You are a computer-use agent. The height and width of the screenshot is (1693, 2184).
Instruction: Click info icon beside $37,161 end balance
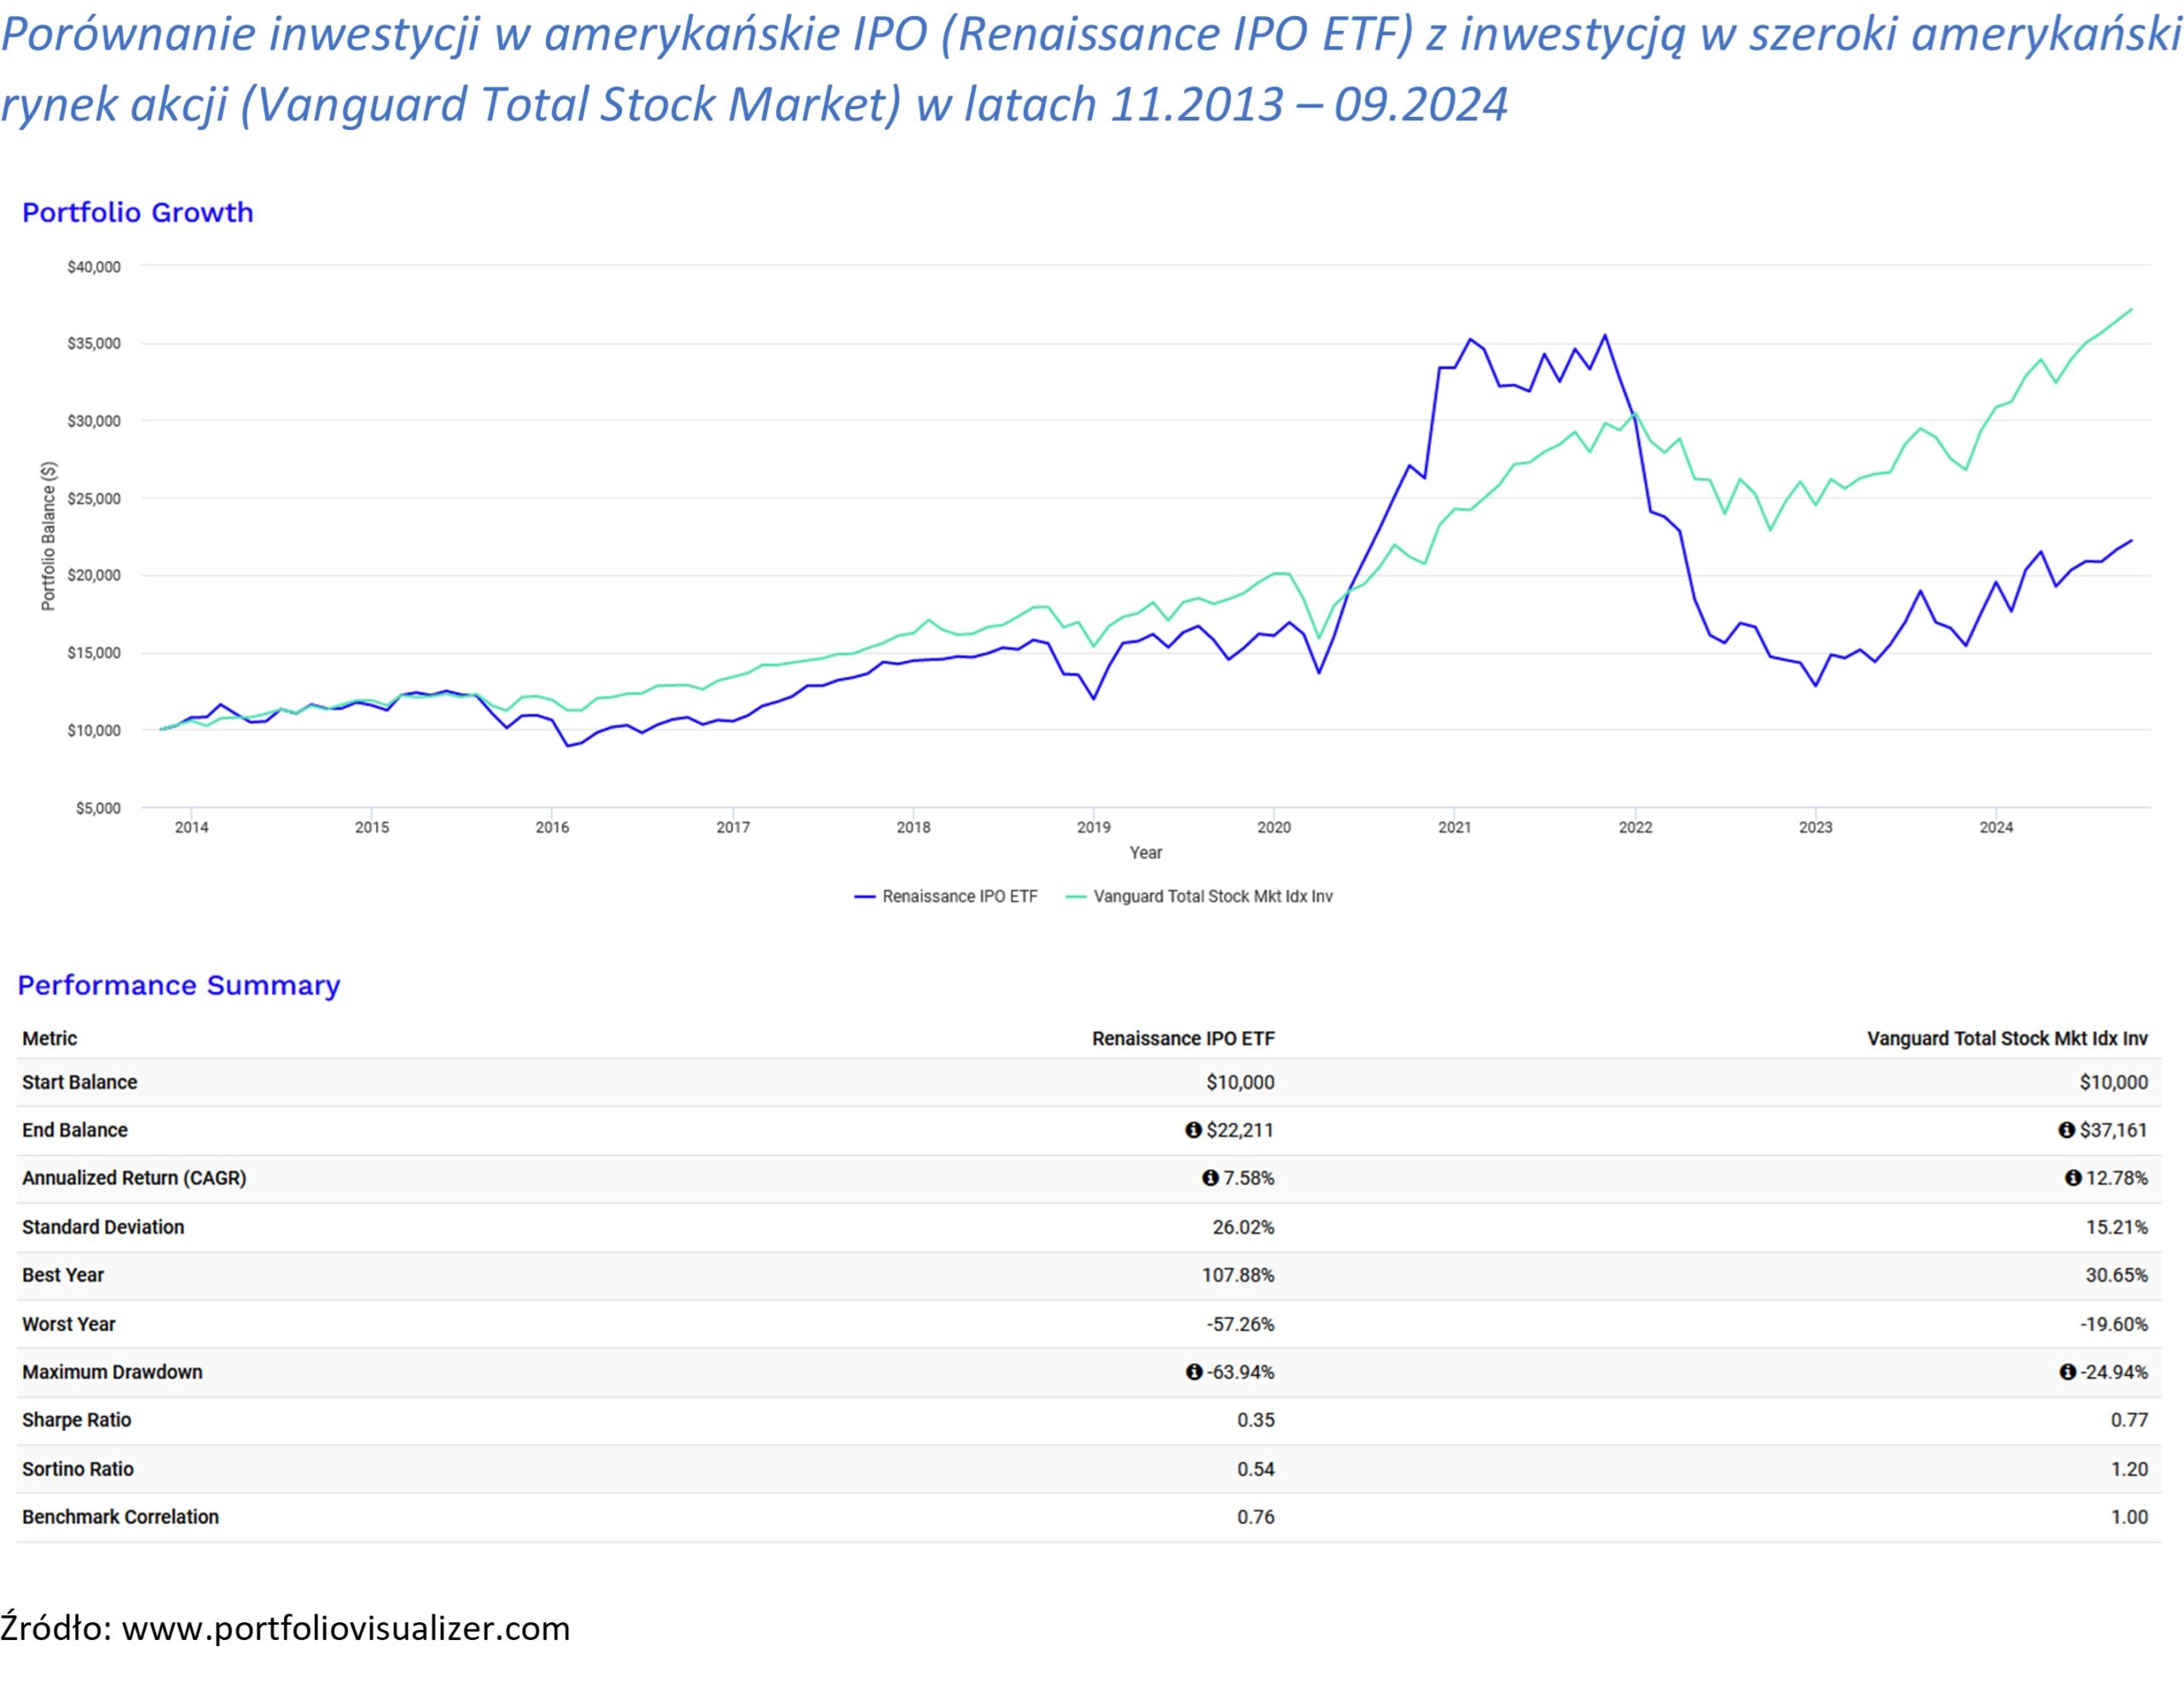[2066, 1130]
